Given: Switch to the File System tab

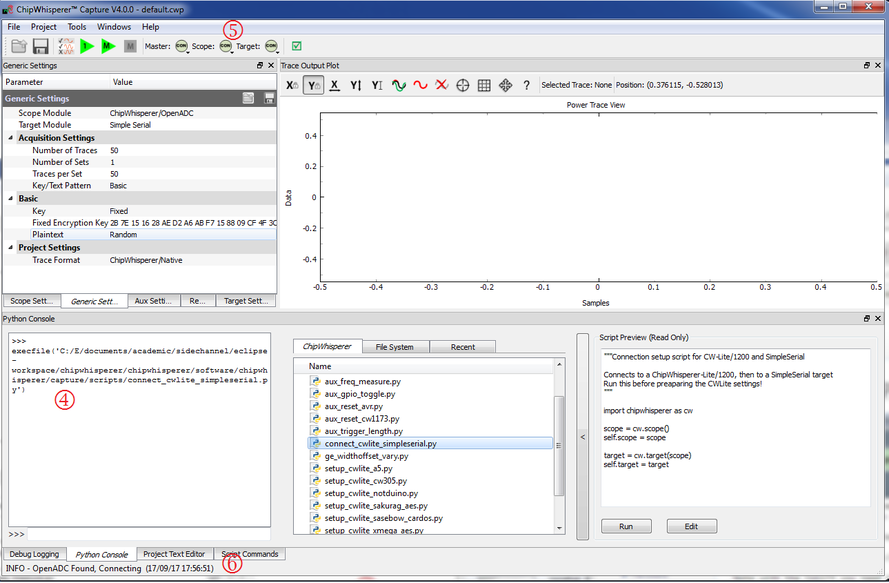Looking at the screenshot, I should click(x=396, y=346).
